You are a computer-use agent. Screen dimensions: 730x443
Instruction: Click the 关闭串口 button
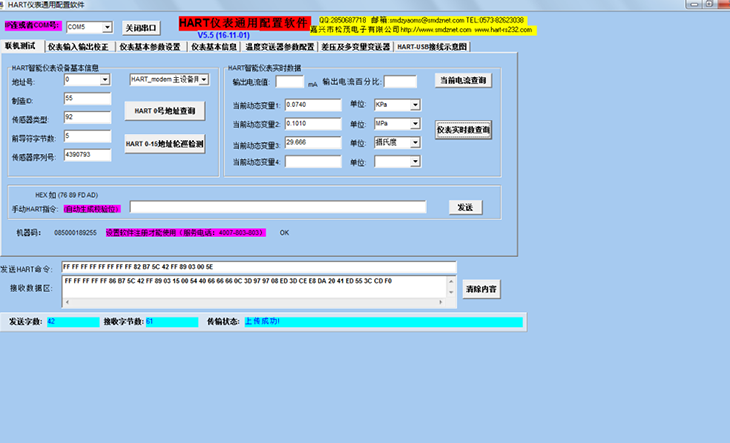145,25
